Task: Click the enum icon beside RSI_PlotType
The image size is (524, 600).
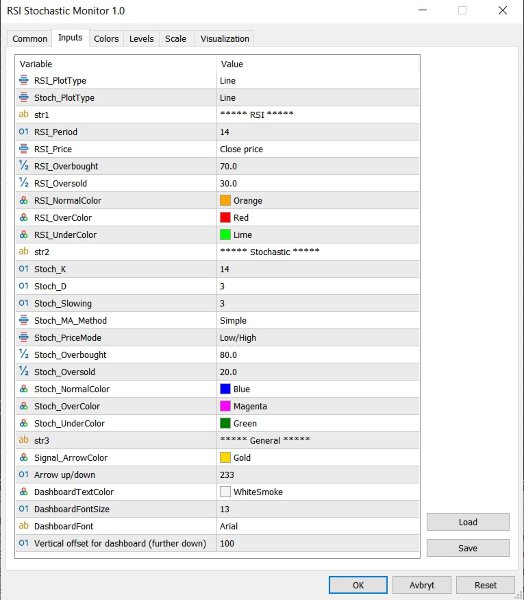Action: (x=24, y=80)
